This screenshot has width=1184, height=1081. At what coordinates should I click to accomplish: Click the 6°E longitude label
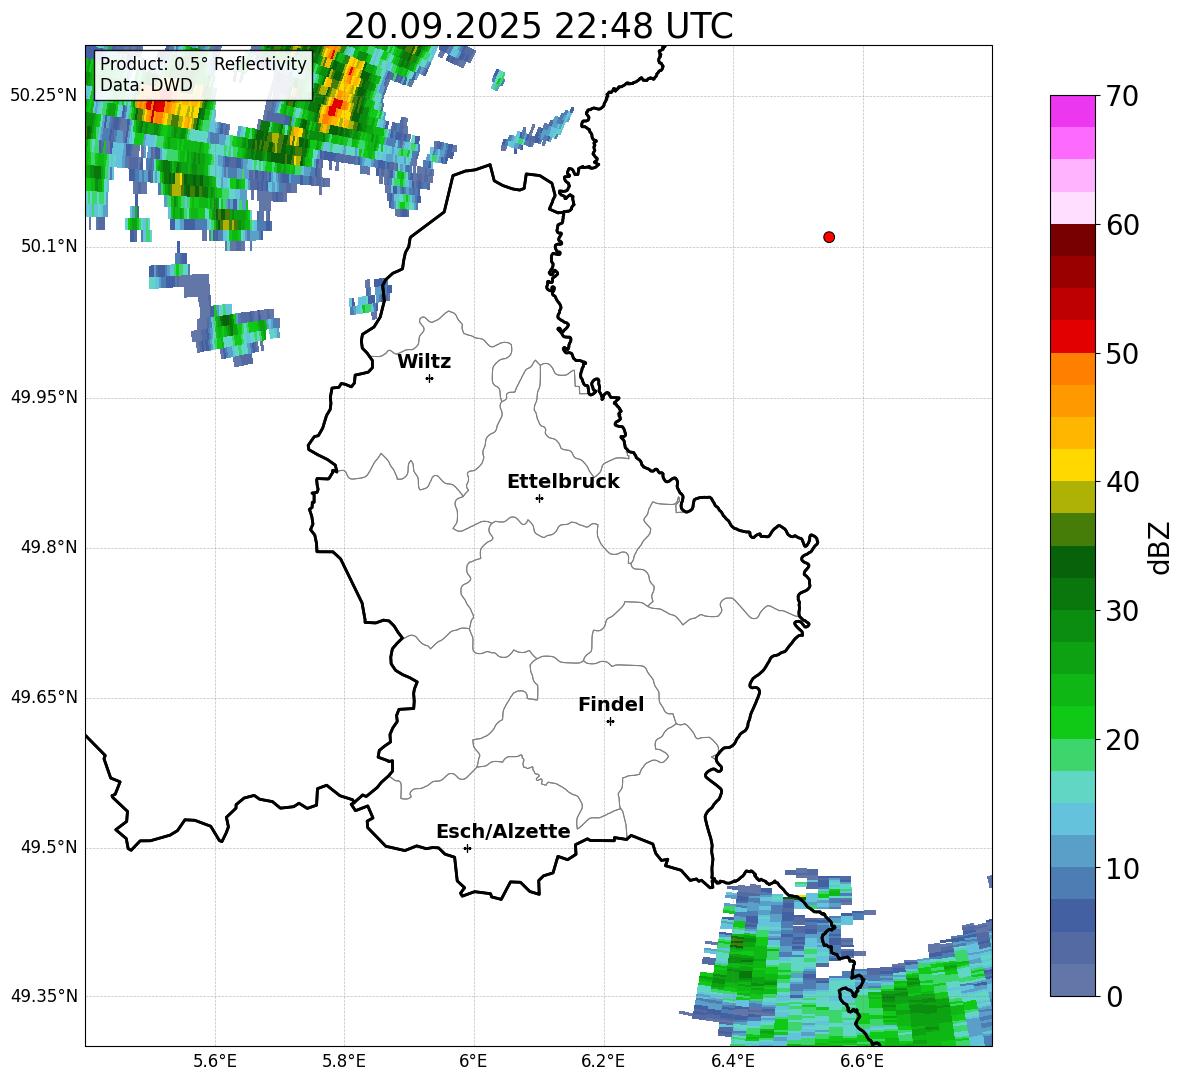point(473,1061)
